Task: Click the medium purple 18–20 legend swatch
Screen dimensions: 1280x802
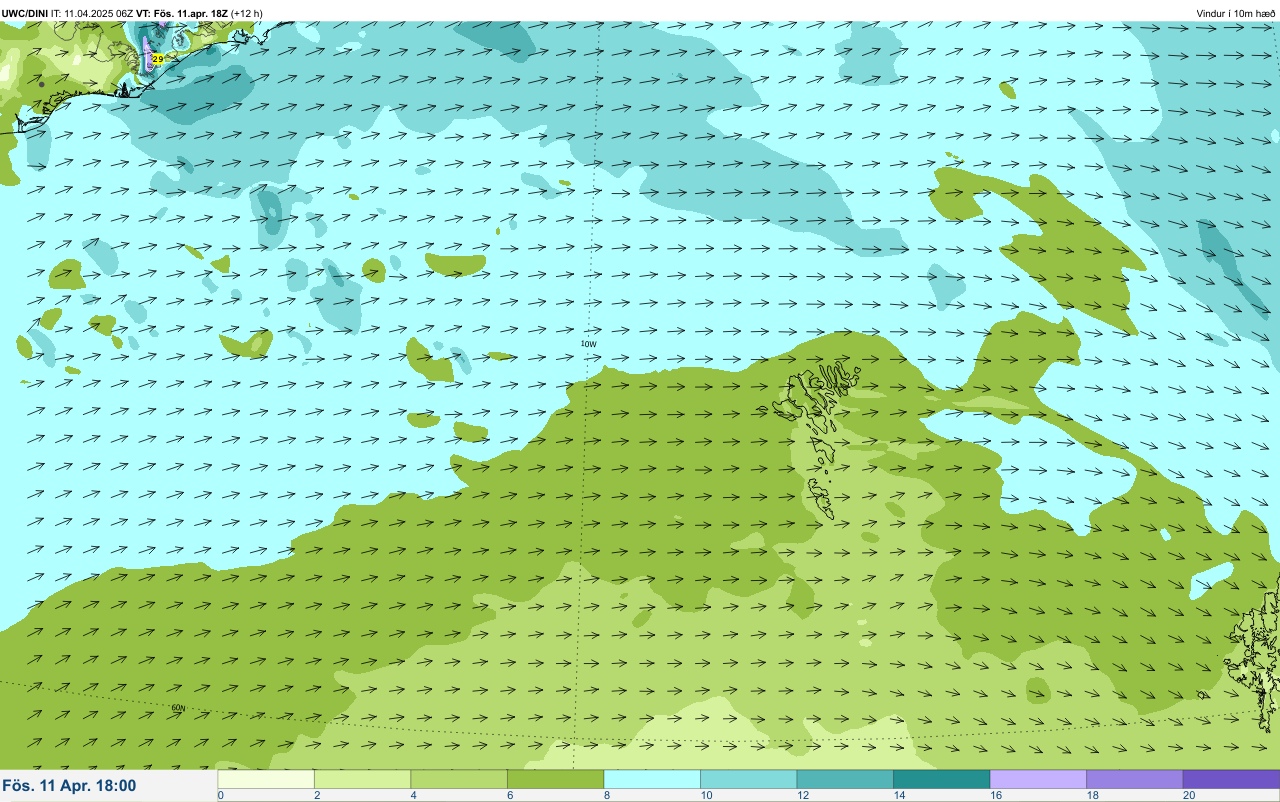Action: coord(1134,779)
